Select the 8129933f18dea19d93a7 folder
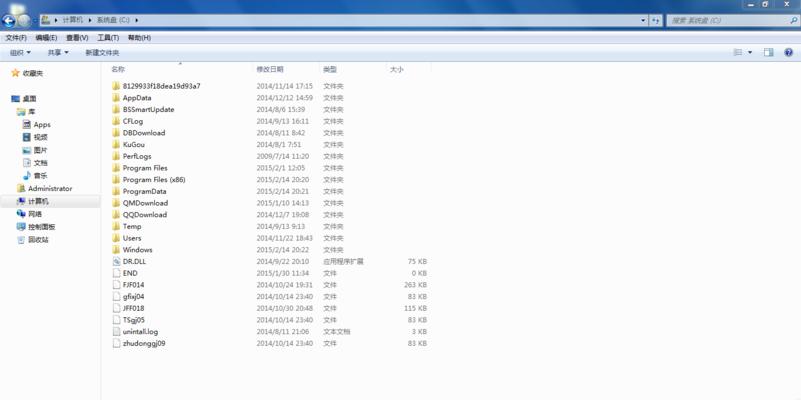 [x=161, y=86]
